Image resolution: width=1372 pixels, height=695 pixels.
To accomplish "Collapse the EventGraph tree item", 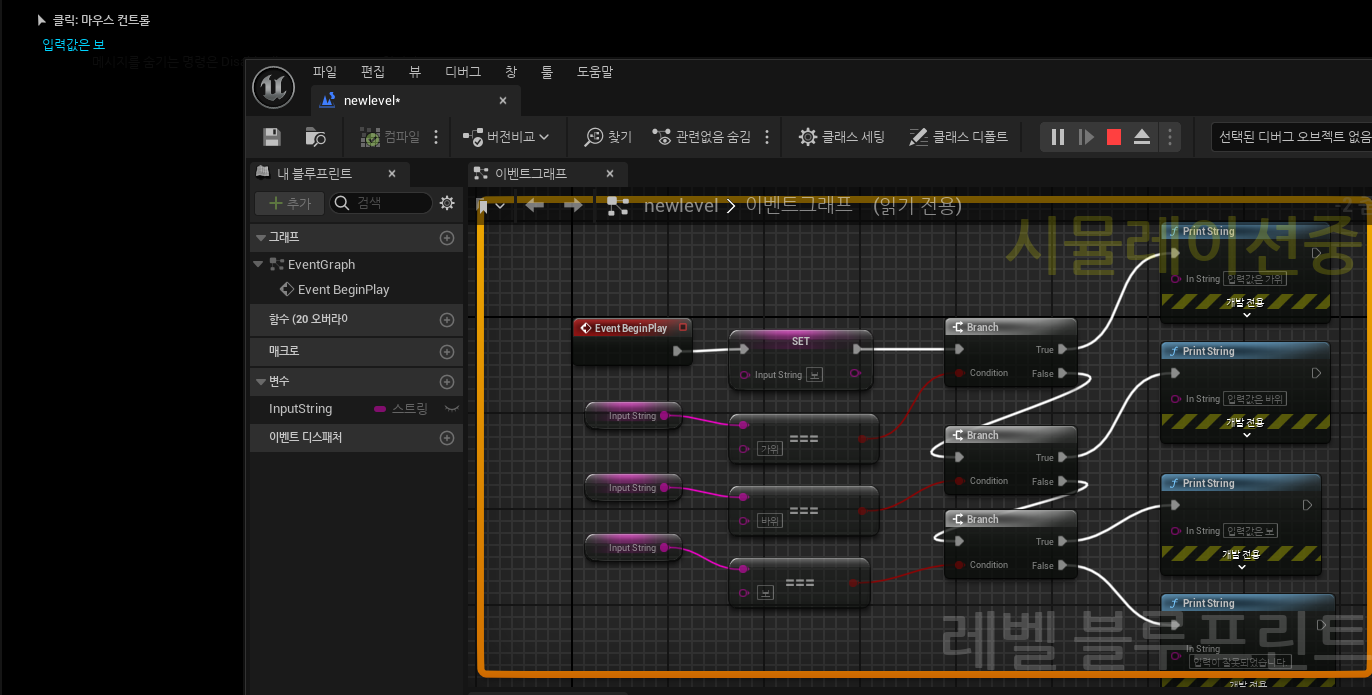I will point(259,265).
